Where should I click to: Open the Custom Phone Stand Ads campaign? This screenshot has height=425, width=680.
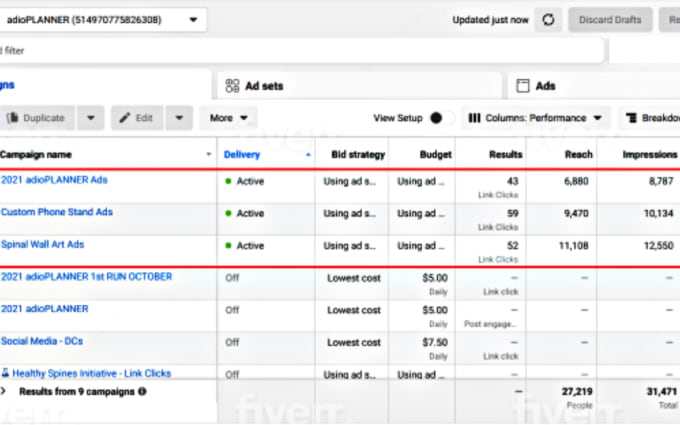pos(57,212)
